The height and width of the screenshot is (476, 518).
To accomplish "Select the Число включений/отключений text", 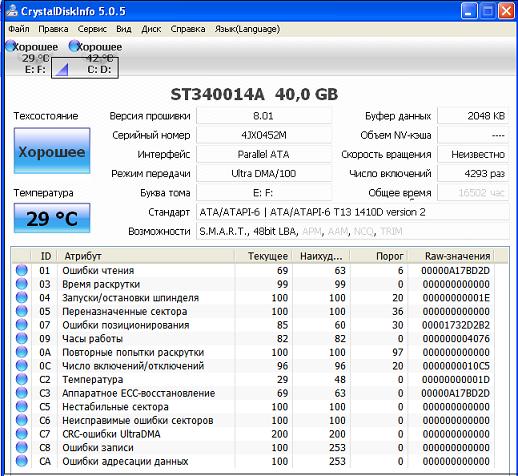I will click(133, 366).
